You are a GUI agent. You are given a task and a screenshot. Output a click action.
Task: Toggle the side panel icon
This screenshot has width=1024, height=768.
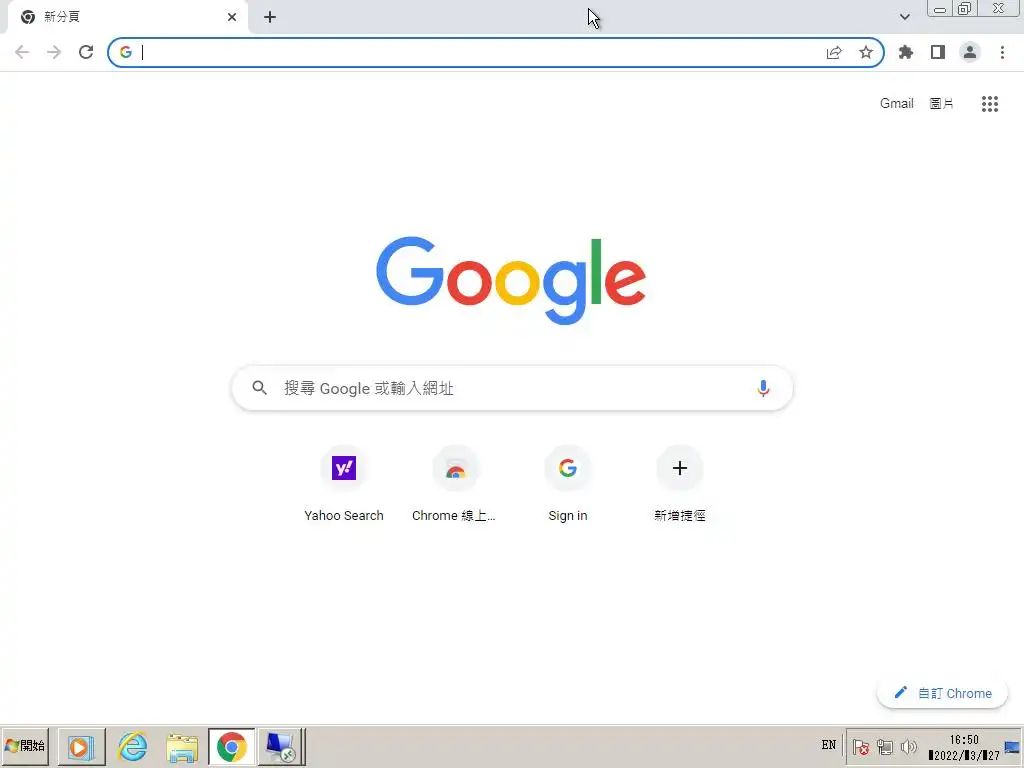(938, 52)
